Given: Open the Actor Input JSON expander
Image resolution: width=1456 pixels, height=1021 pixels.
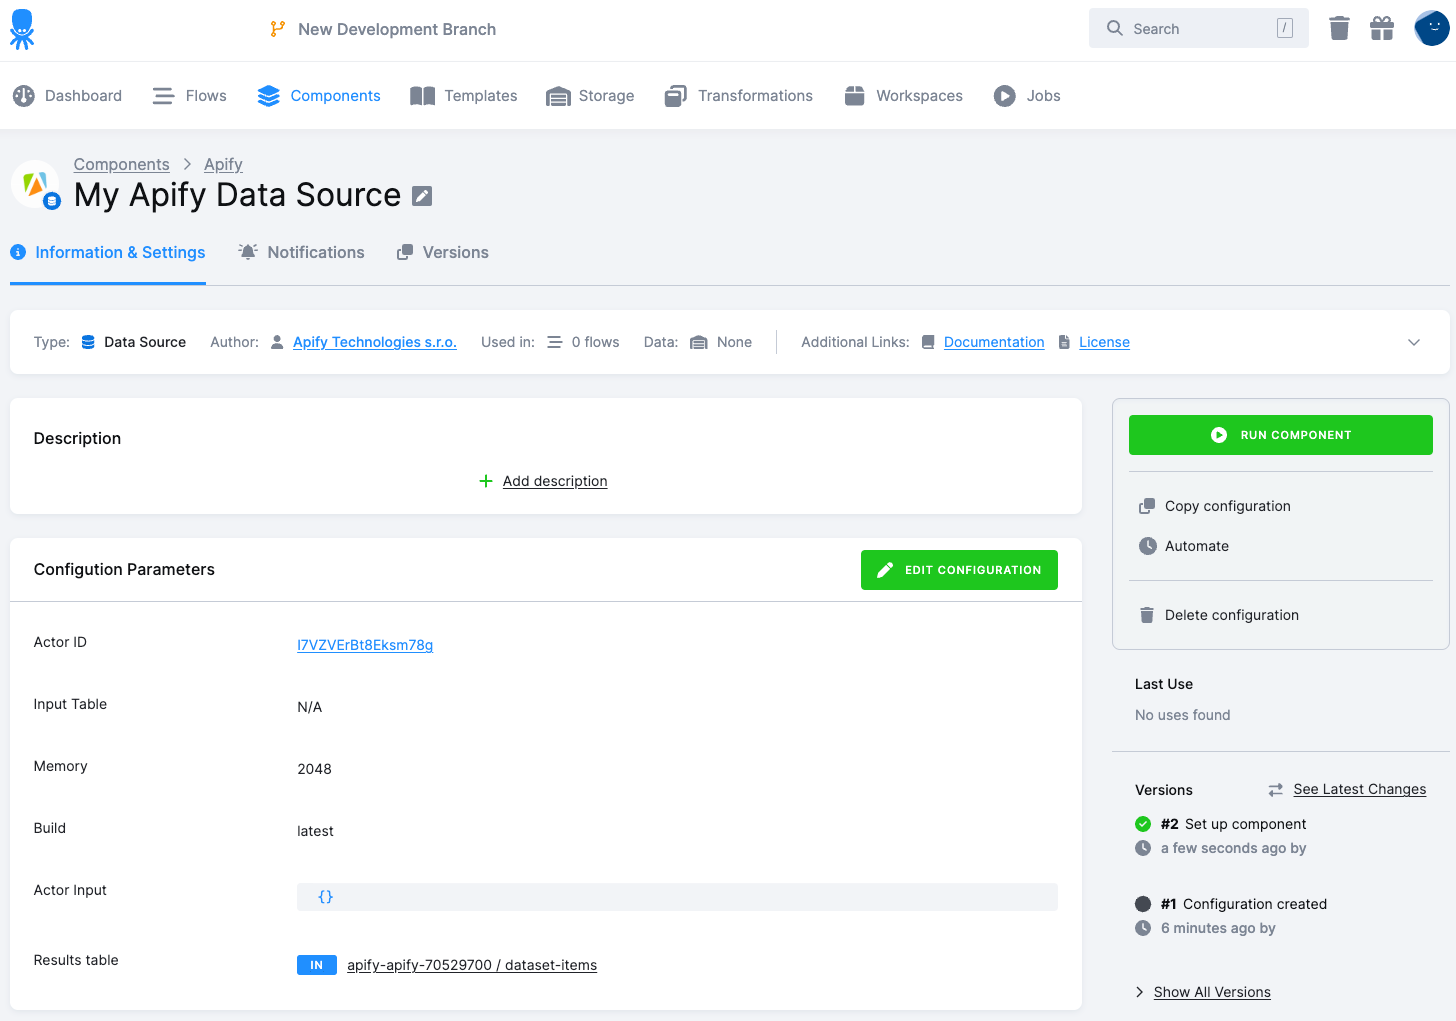Looking at the screenshot, I should click(x=325, y=896).
